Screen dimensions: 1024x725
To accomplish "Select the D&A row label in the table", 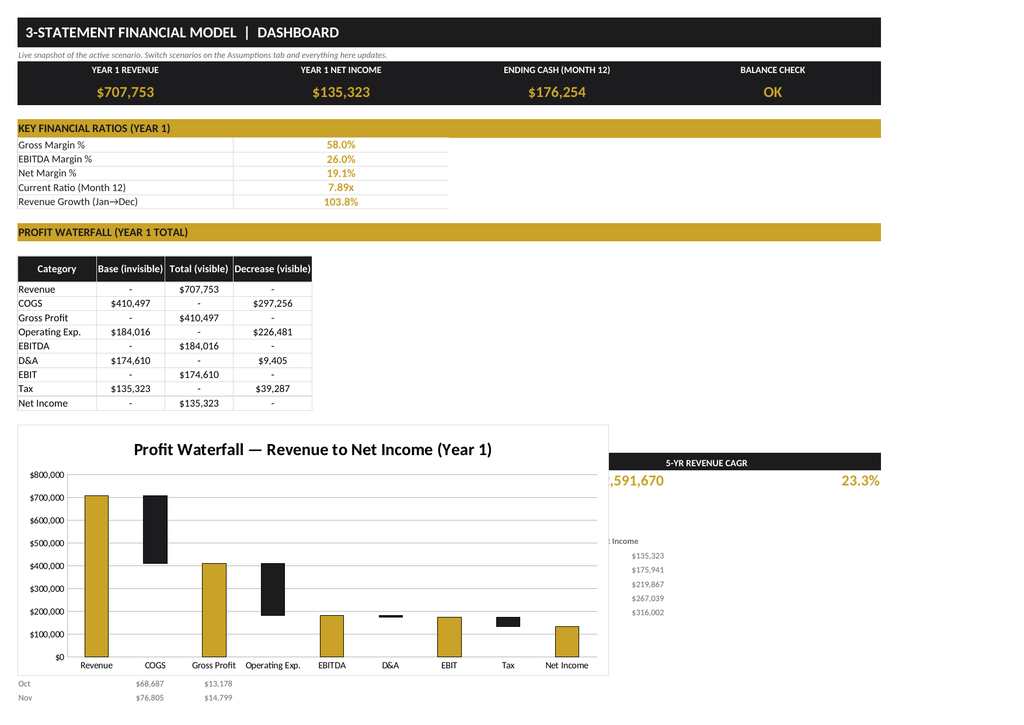I will pos(28,361).
